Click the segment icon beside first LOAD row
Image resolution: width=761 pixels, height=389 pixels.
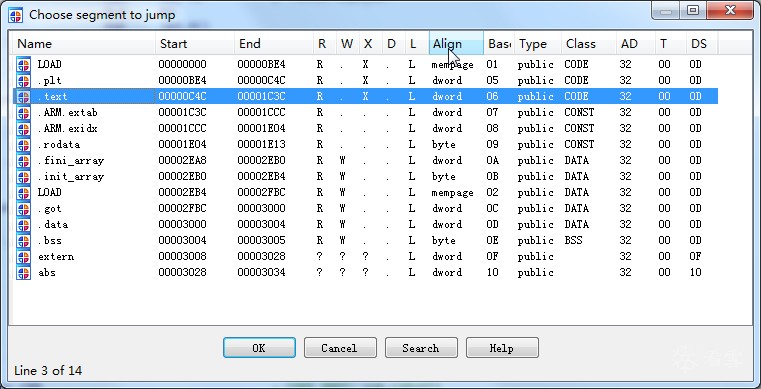pos(23,65)
